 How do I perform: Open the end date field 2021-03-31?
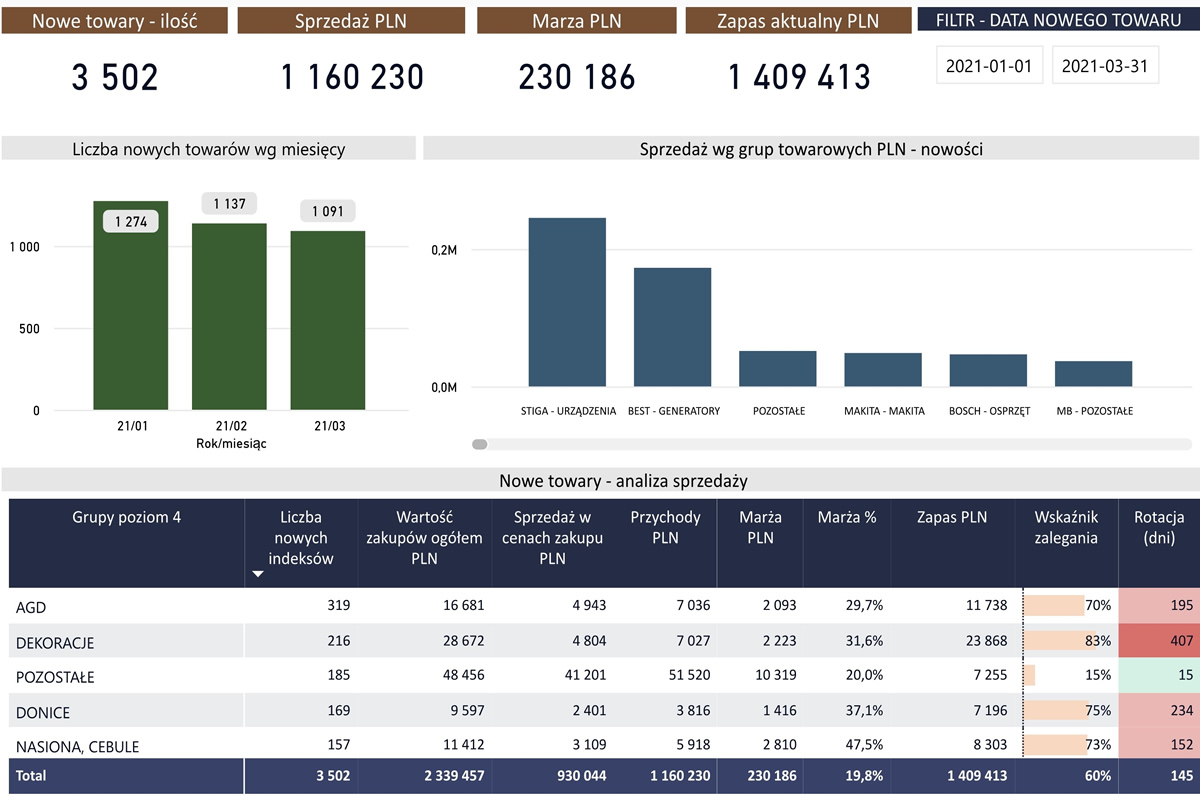tap(1105, 67)
